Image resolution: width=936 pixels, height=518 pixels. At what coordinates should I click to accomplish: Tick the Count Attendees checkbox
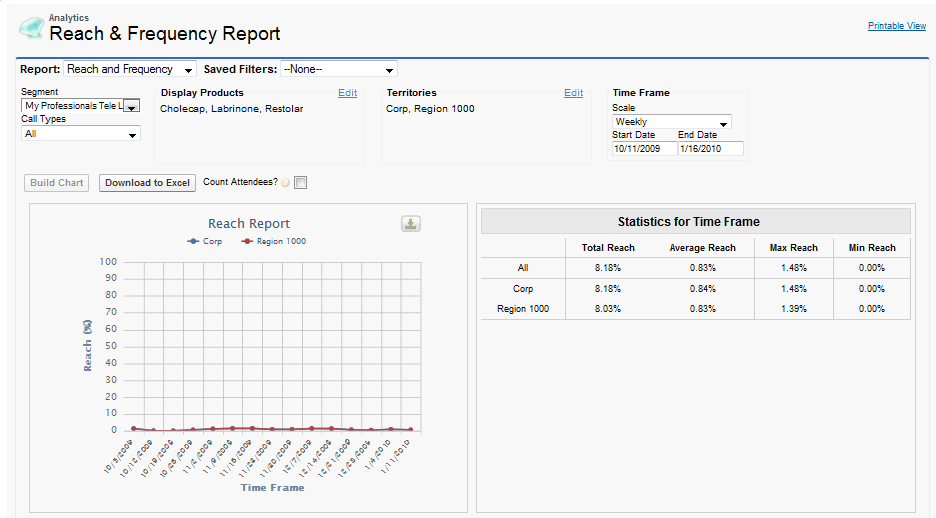(301, 183)
